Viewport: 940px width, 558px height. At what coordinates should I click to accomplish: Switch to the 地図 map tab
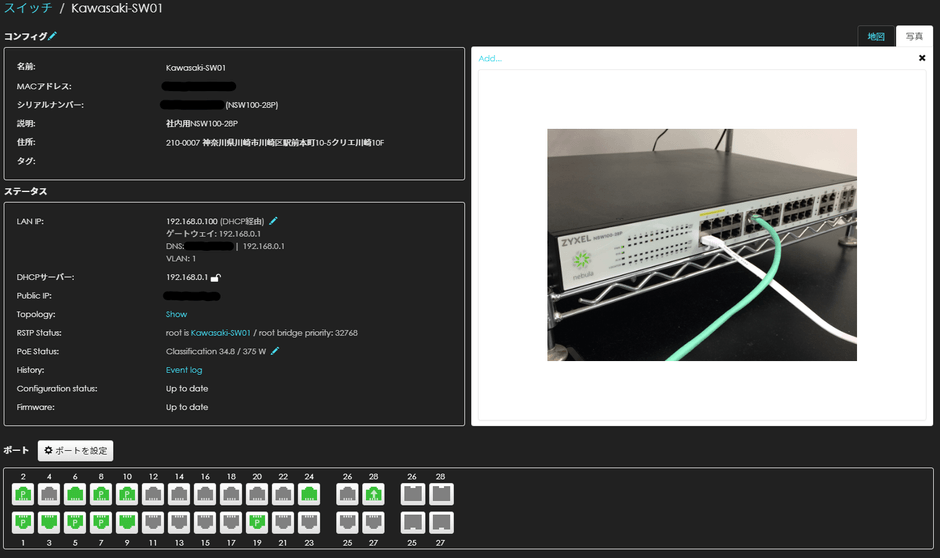click(x=876, y=37)
